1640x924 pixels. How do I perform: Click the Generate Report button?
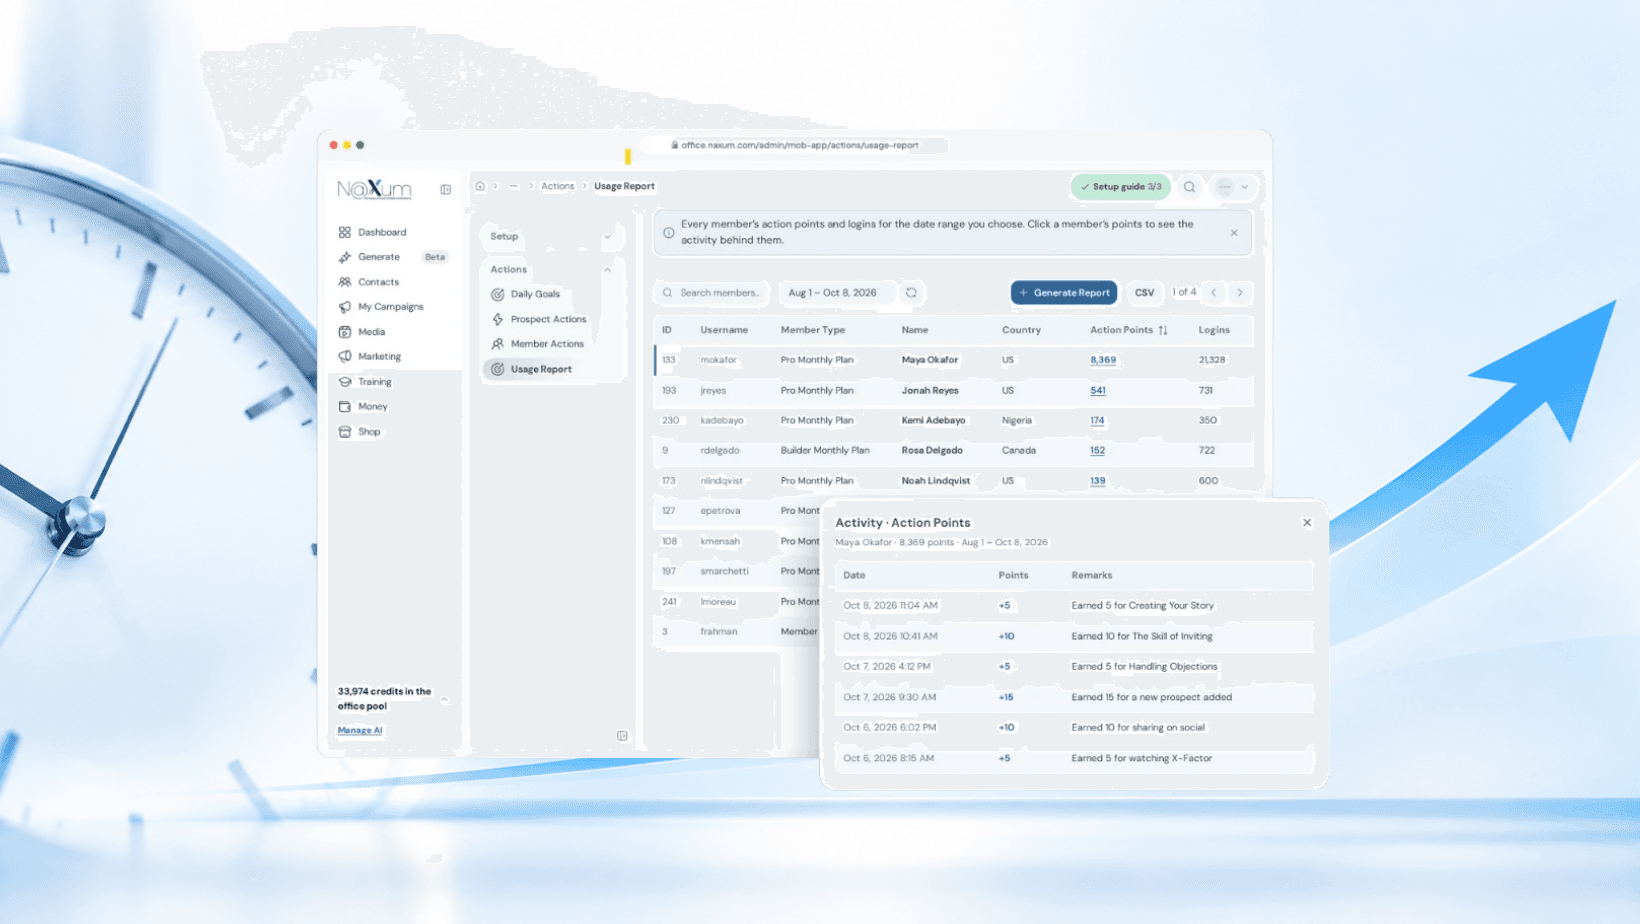[x=1064, y=293]
